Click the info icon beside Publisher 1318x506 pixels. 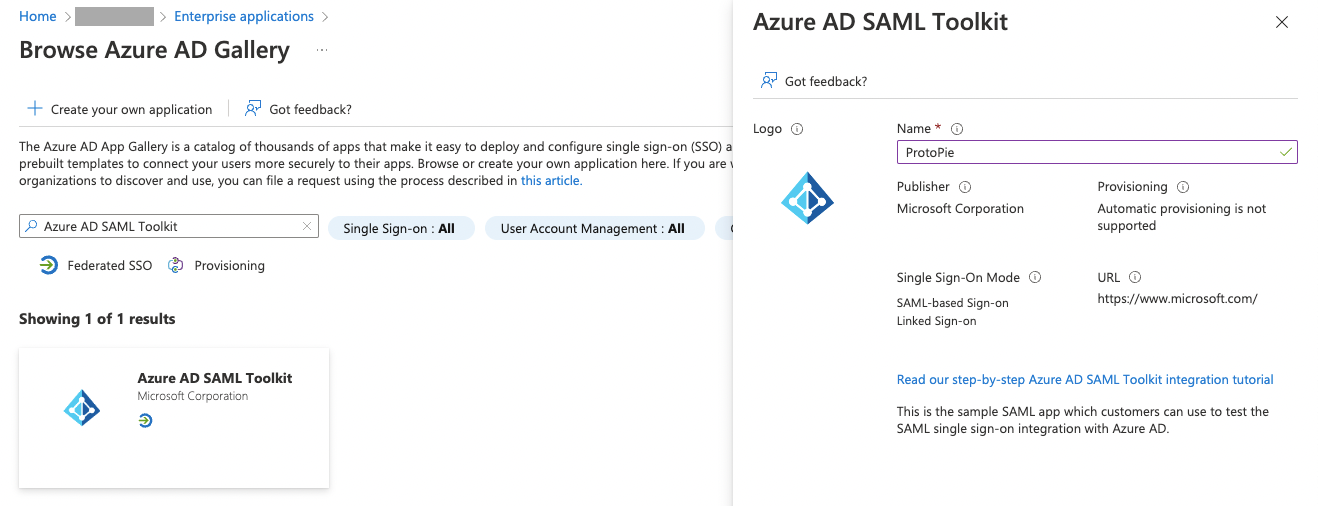pos(965,187)
